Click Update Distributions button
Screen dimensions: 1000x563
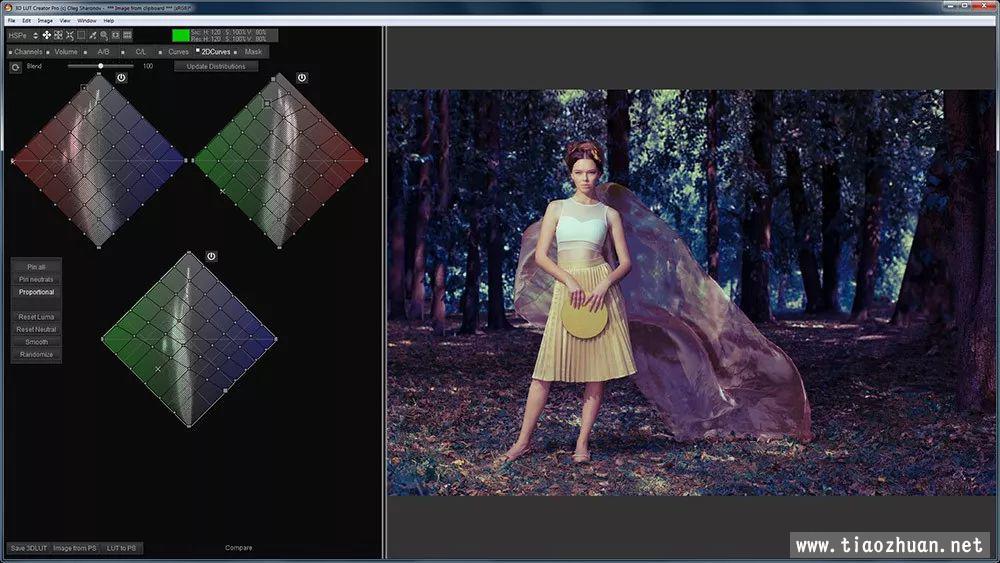point(216,66)
